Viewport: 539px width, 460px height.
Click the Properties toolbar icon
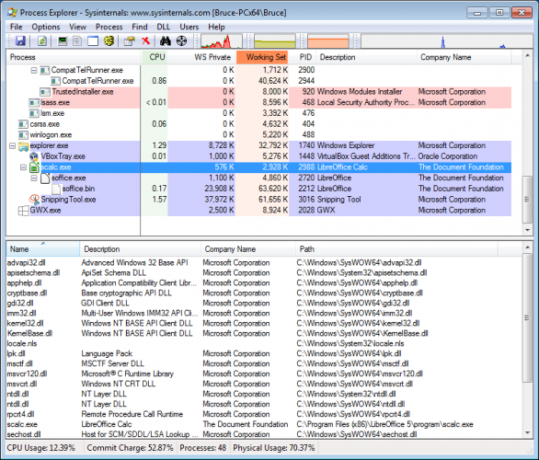(129, 41)
